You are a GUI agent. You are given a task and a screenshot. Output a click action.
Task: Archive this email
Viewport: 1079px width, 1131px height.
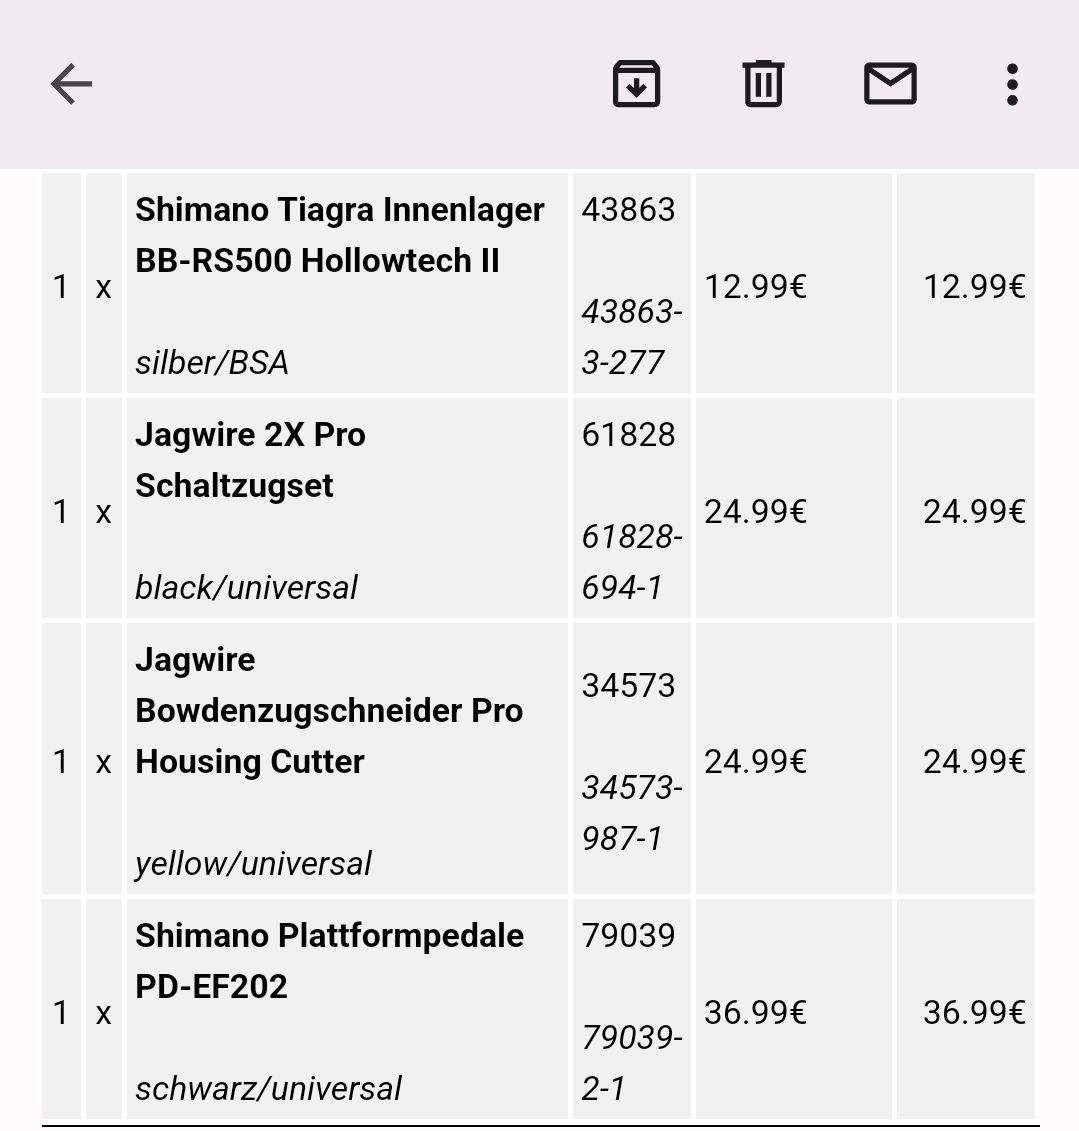(x=636, y=84)
